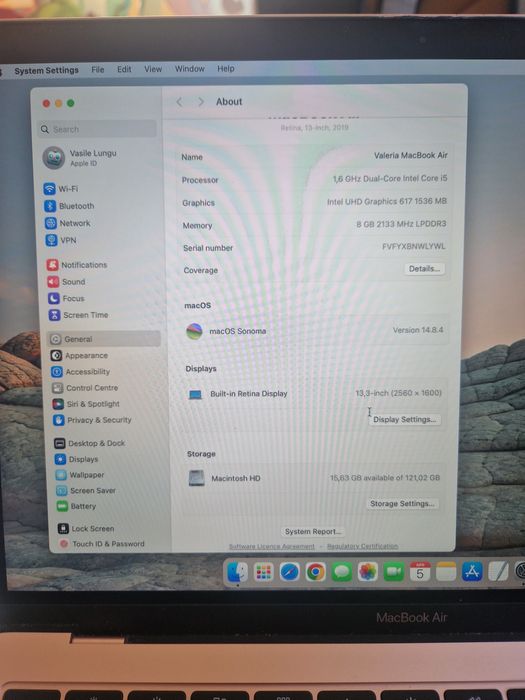Image resolution: width=525 pixels, height=700 pixels.
Task: Go back with the left chevron
Action: pos(179,102)
